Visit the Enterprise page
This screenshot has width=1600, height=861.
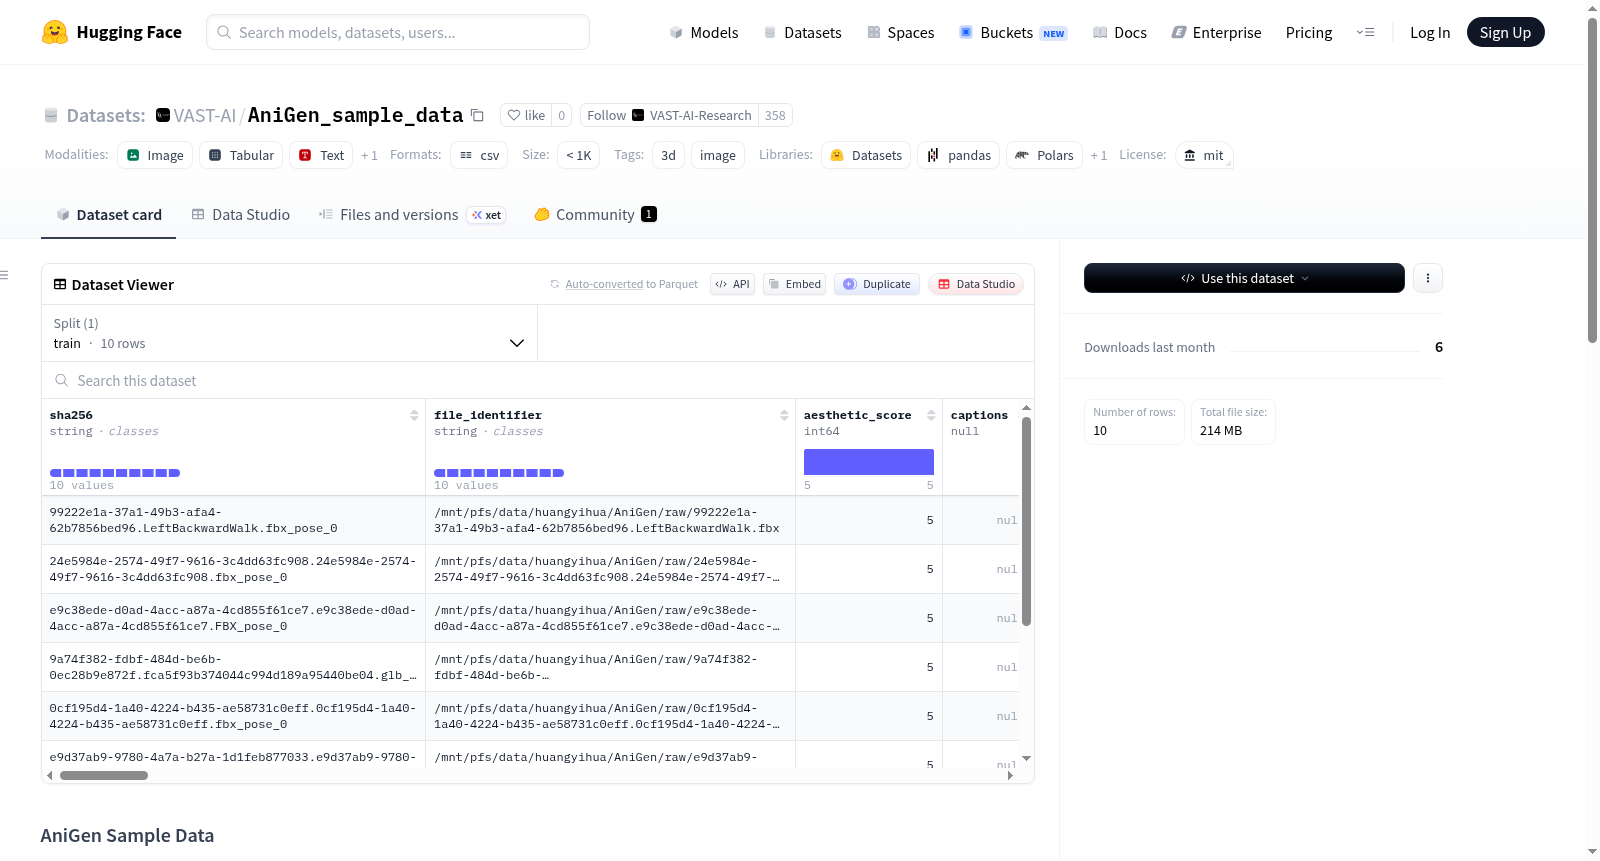click(x=1216, y=33)
